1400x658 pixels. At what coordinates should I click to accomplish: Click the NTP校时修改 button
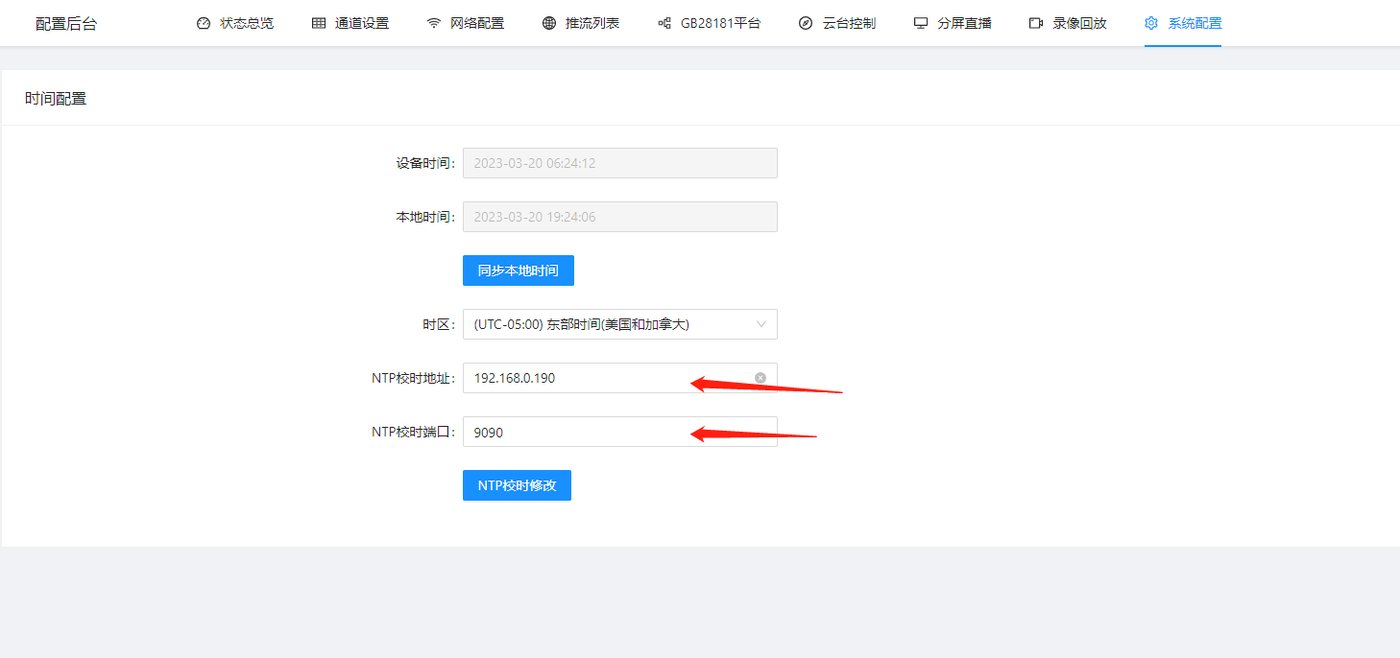tap(517, 485)
